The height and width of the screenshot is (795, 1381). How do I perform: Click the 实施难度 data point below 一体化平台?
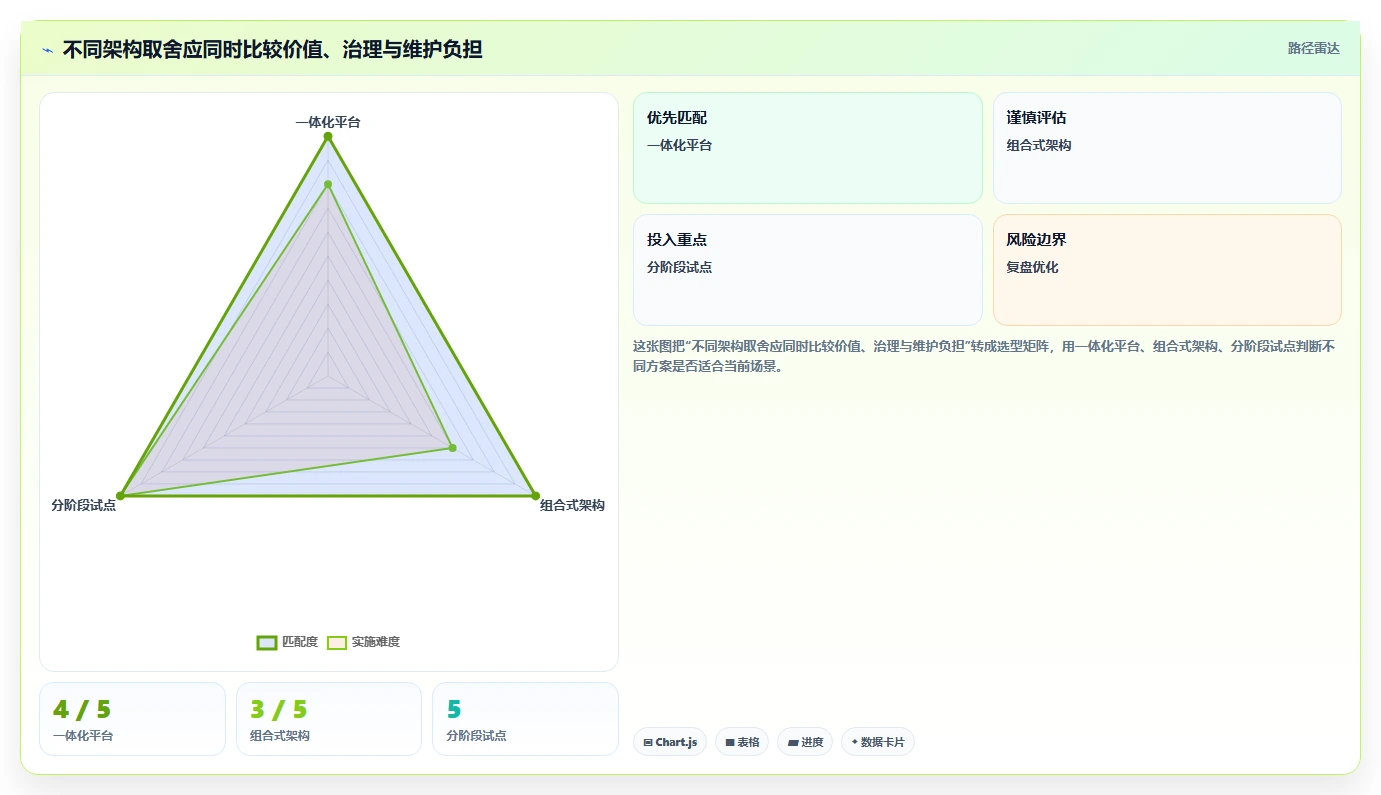pos(328,184)
